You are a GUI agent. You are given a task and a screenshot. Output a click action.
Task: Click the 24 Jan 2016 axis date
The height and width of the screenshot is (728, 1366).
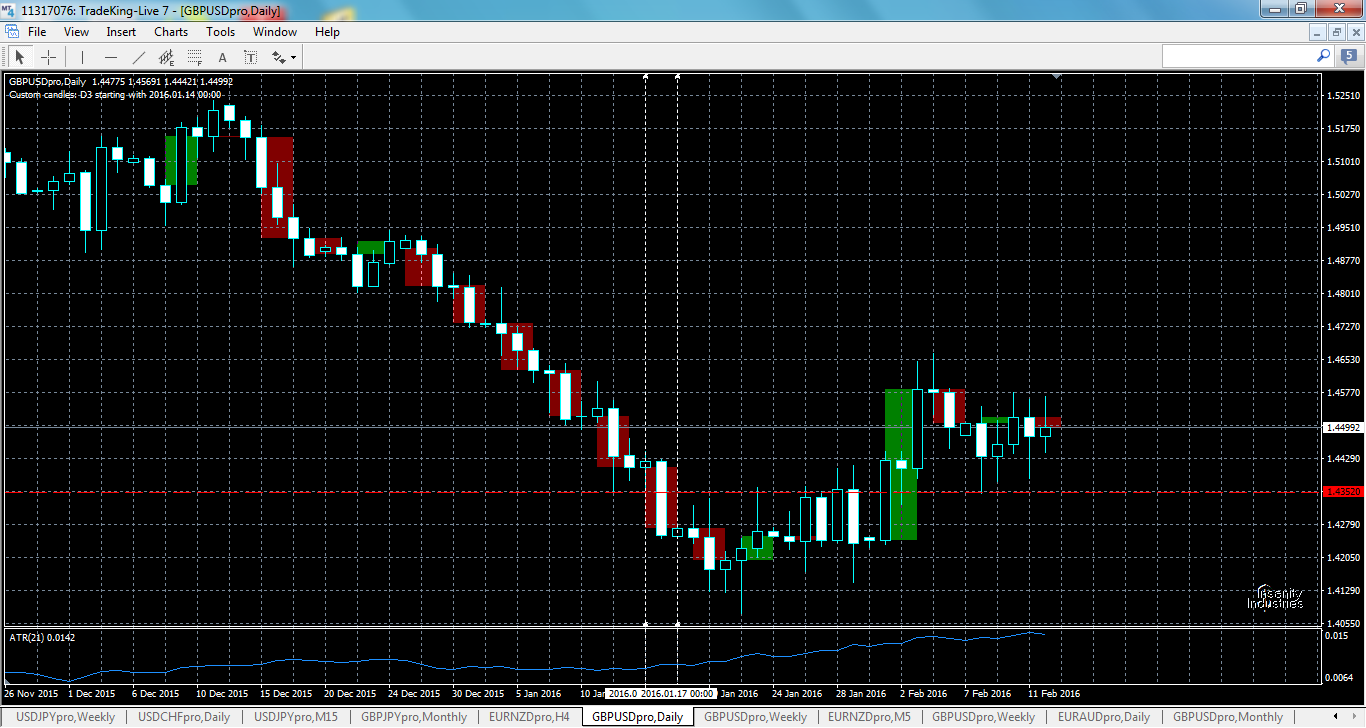798,693
